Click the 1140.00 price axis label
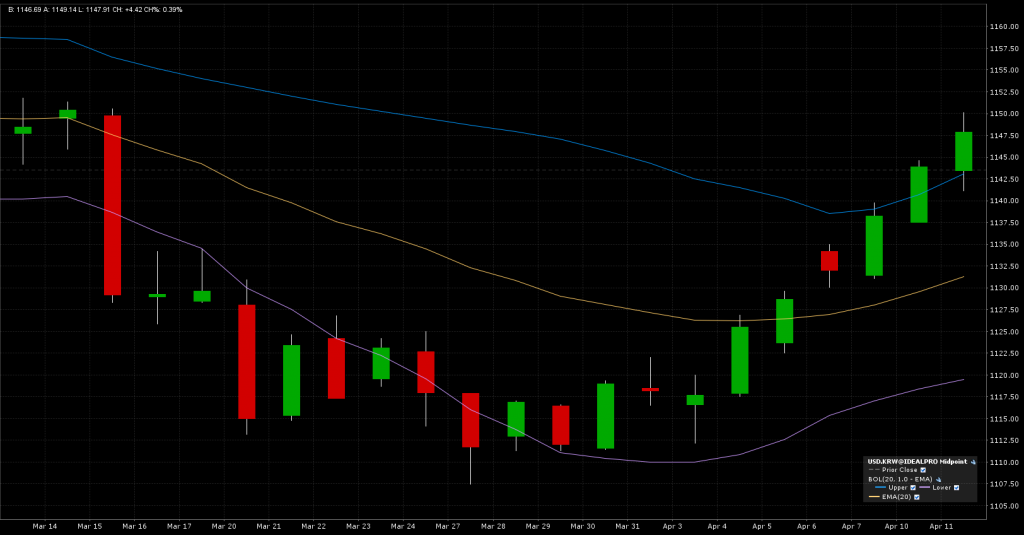 1004,201
